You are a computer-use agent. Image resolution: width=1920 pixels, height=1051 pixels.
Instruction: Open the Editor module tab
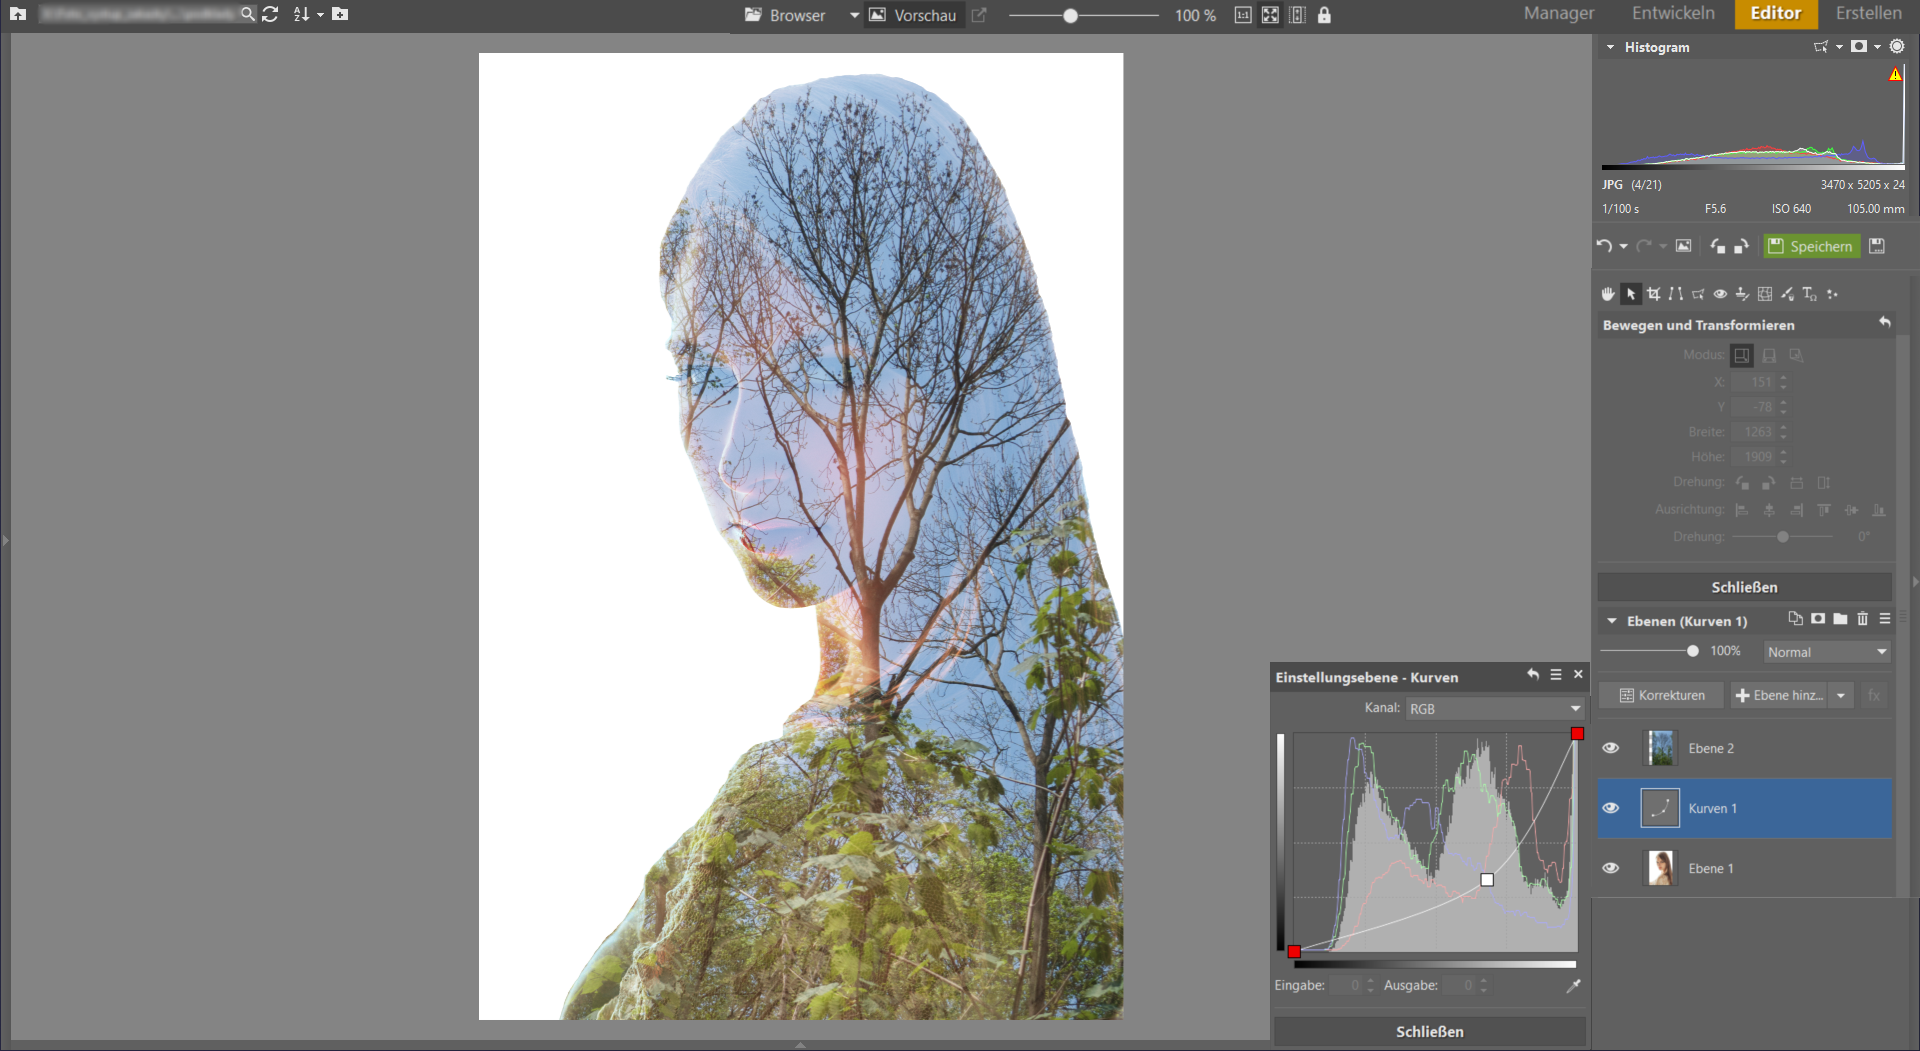point(1775,13)
